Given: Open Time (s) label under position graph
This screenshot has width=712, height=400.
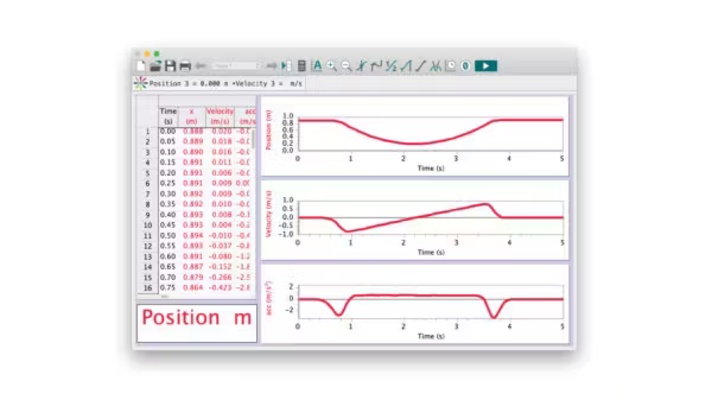Looking at the screenshot, I should coord(431,168).
